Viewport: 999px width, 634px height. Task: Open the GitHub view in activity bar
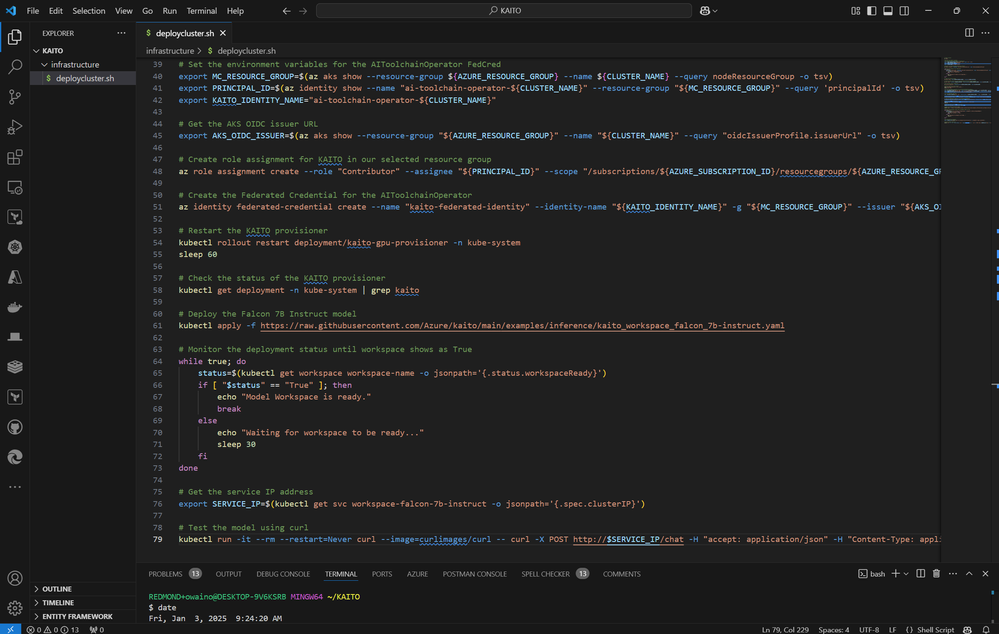[x=15, y=427]
